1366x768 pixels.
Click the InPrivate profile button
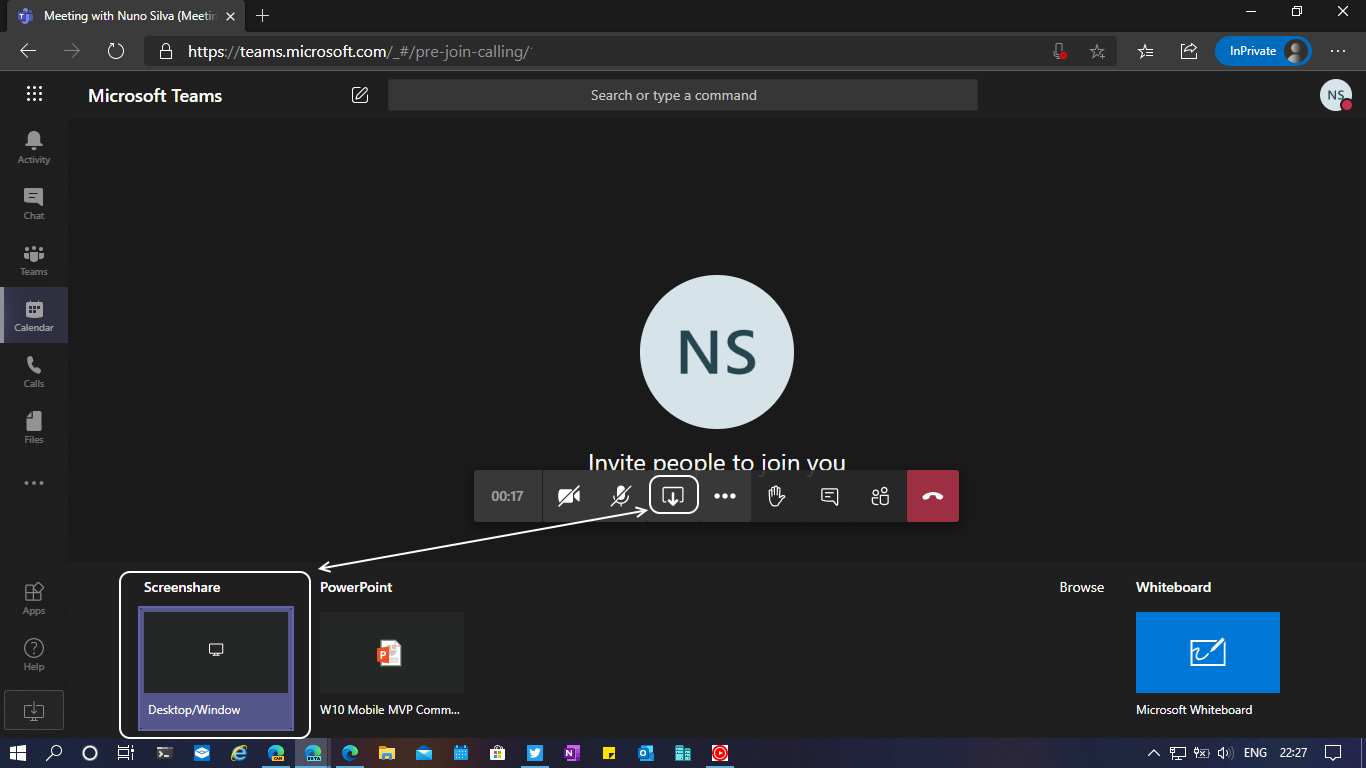1263,51
